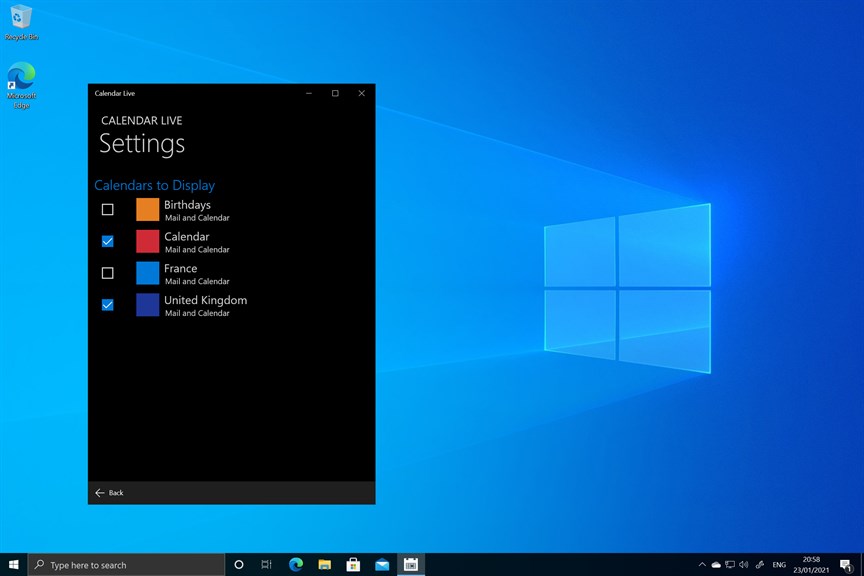Open the Mail app from the taskbar
This screenshot has height=576, width=864.
point(382,564)
